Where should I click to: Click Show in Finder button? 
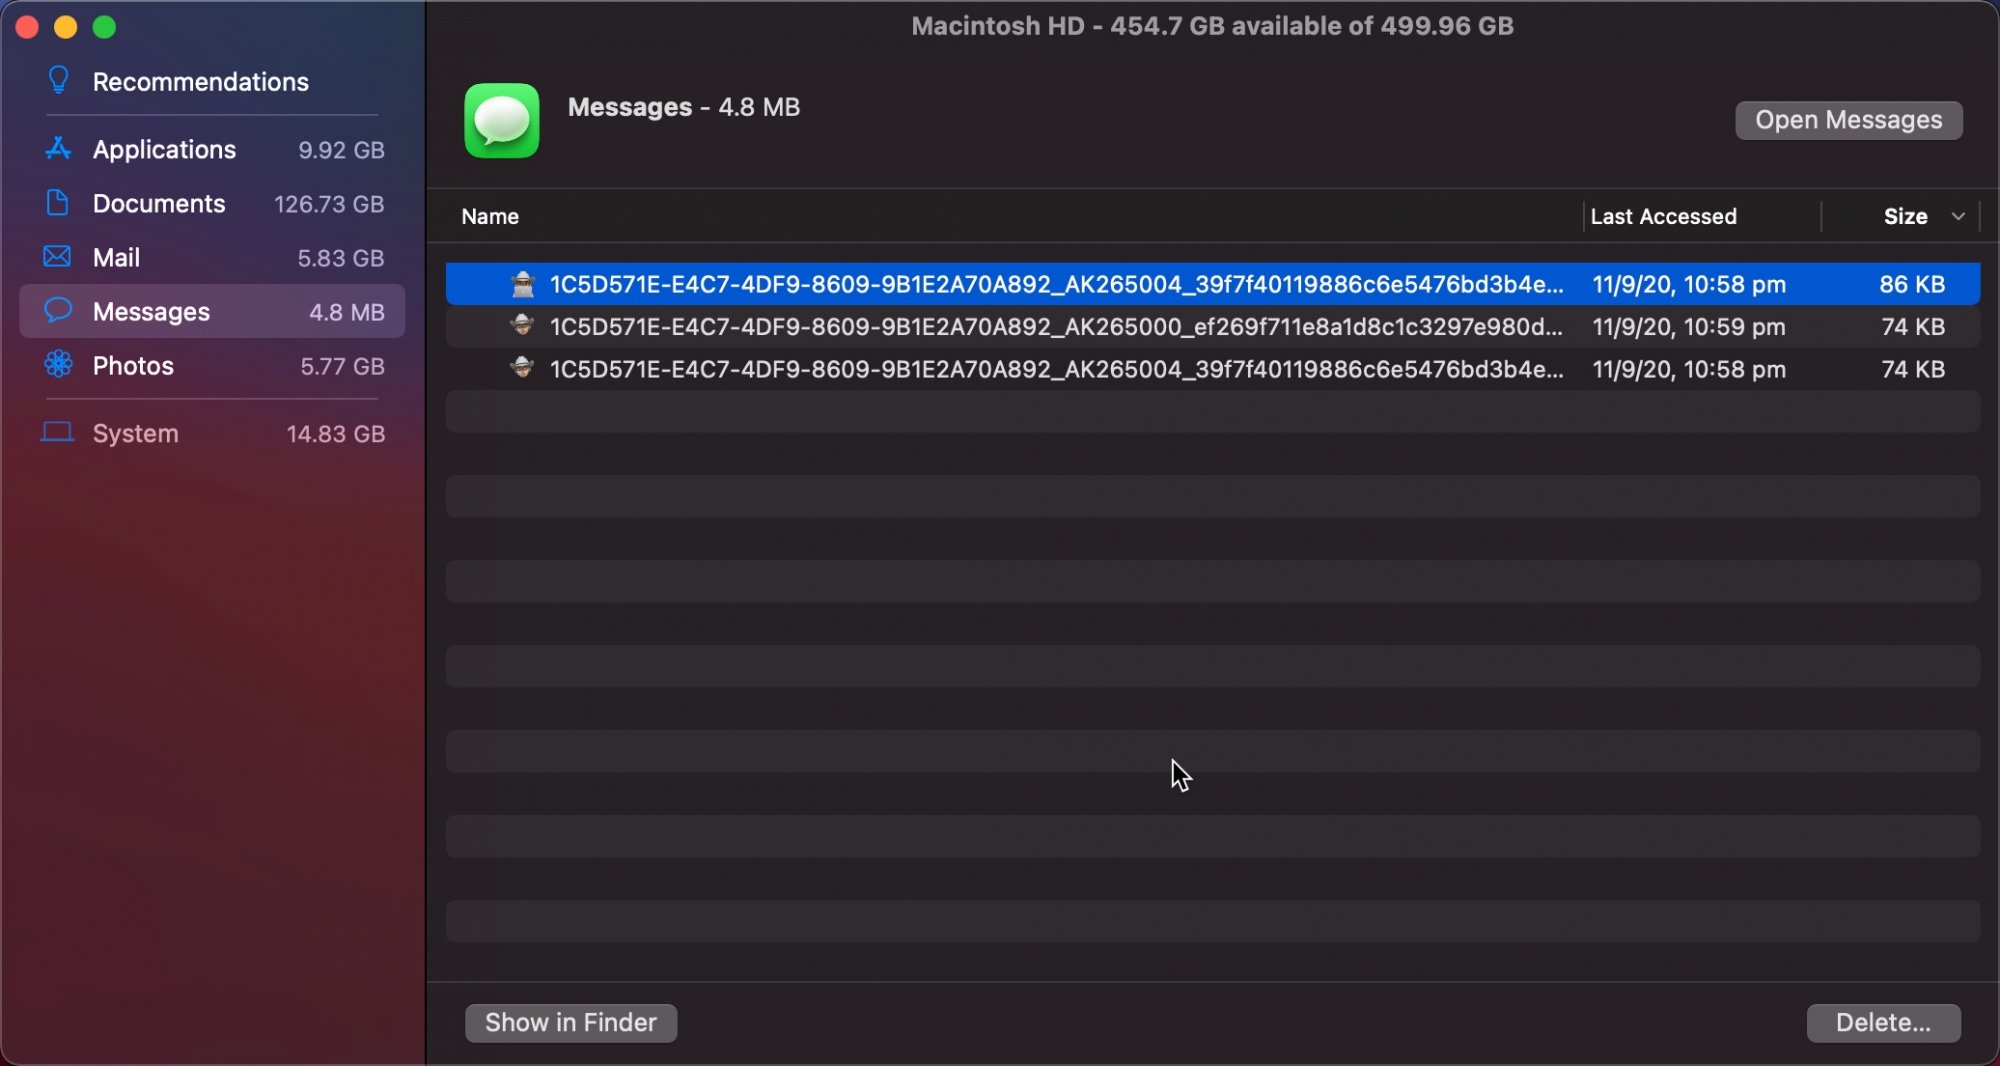tap(571, 1023)
